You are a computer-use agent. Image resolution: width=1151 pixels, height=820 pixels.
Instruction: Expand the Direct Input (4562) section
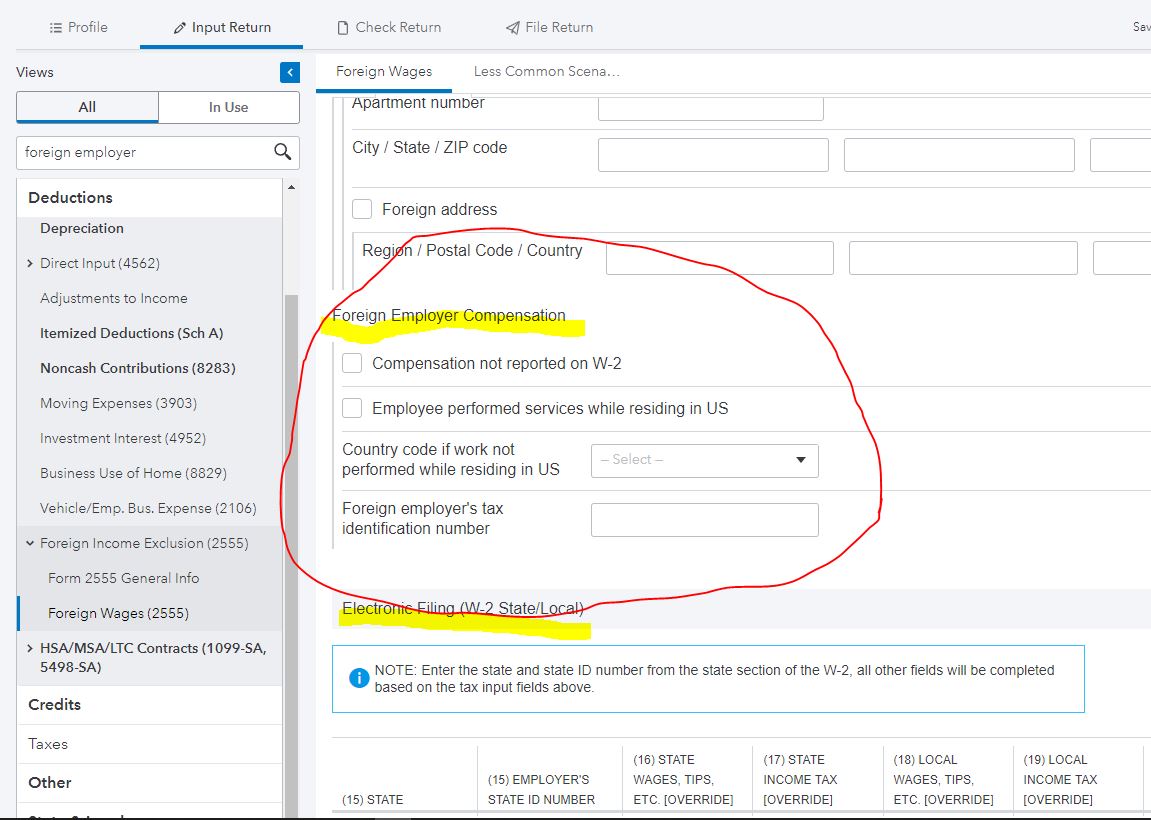(x=30, y=263)
